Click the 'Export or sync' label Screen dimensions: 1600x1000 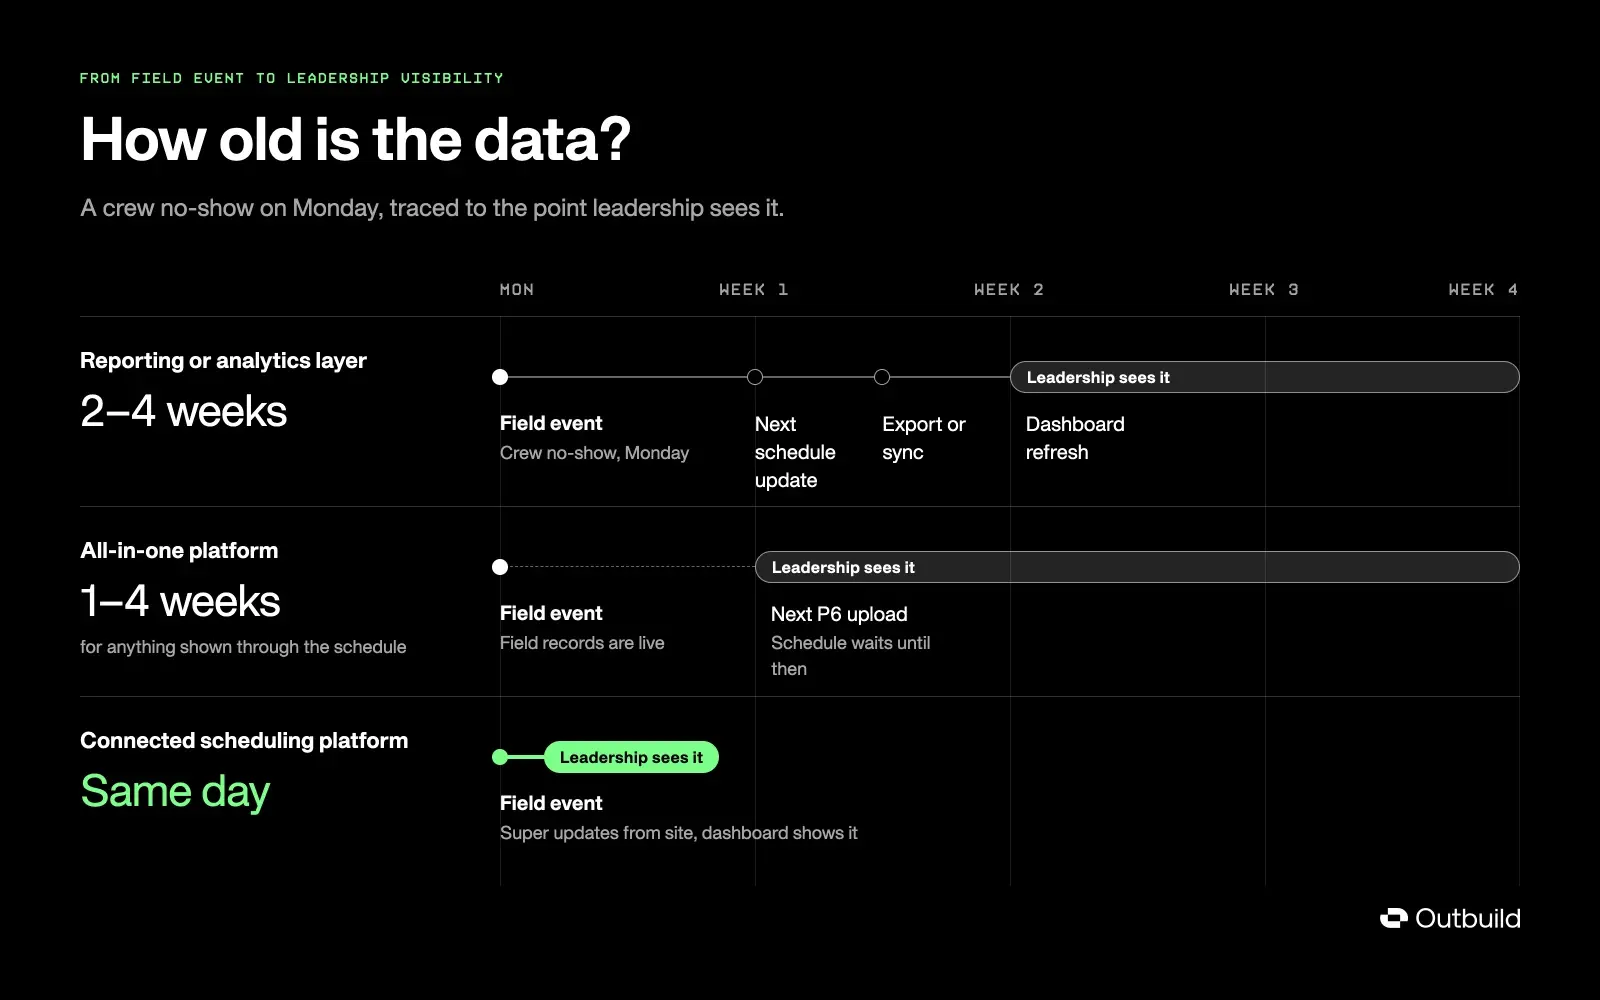[x=924, y=438]
